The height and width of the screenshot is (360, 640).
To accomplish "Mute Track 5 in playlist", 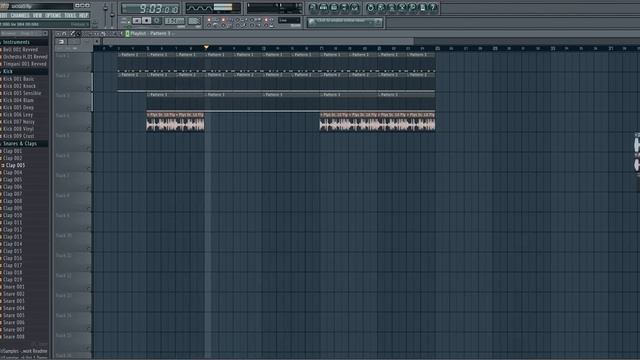I will pos(89,149).
